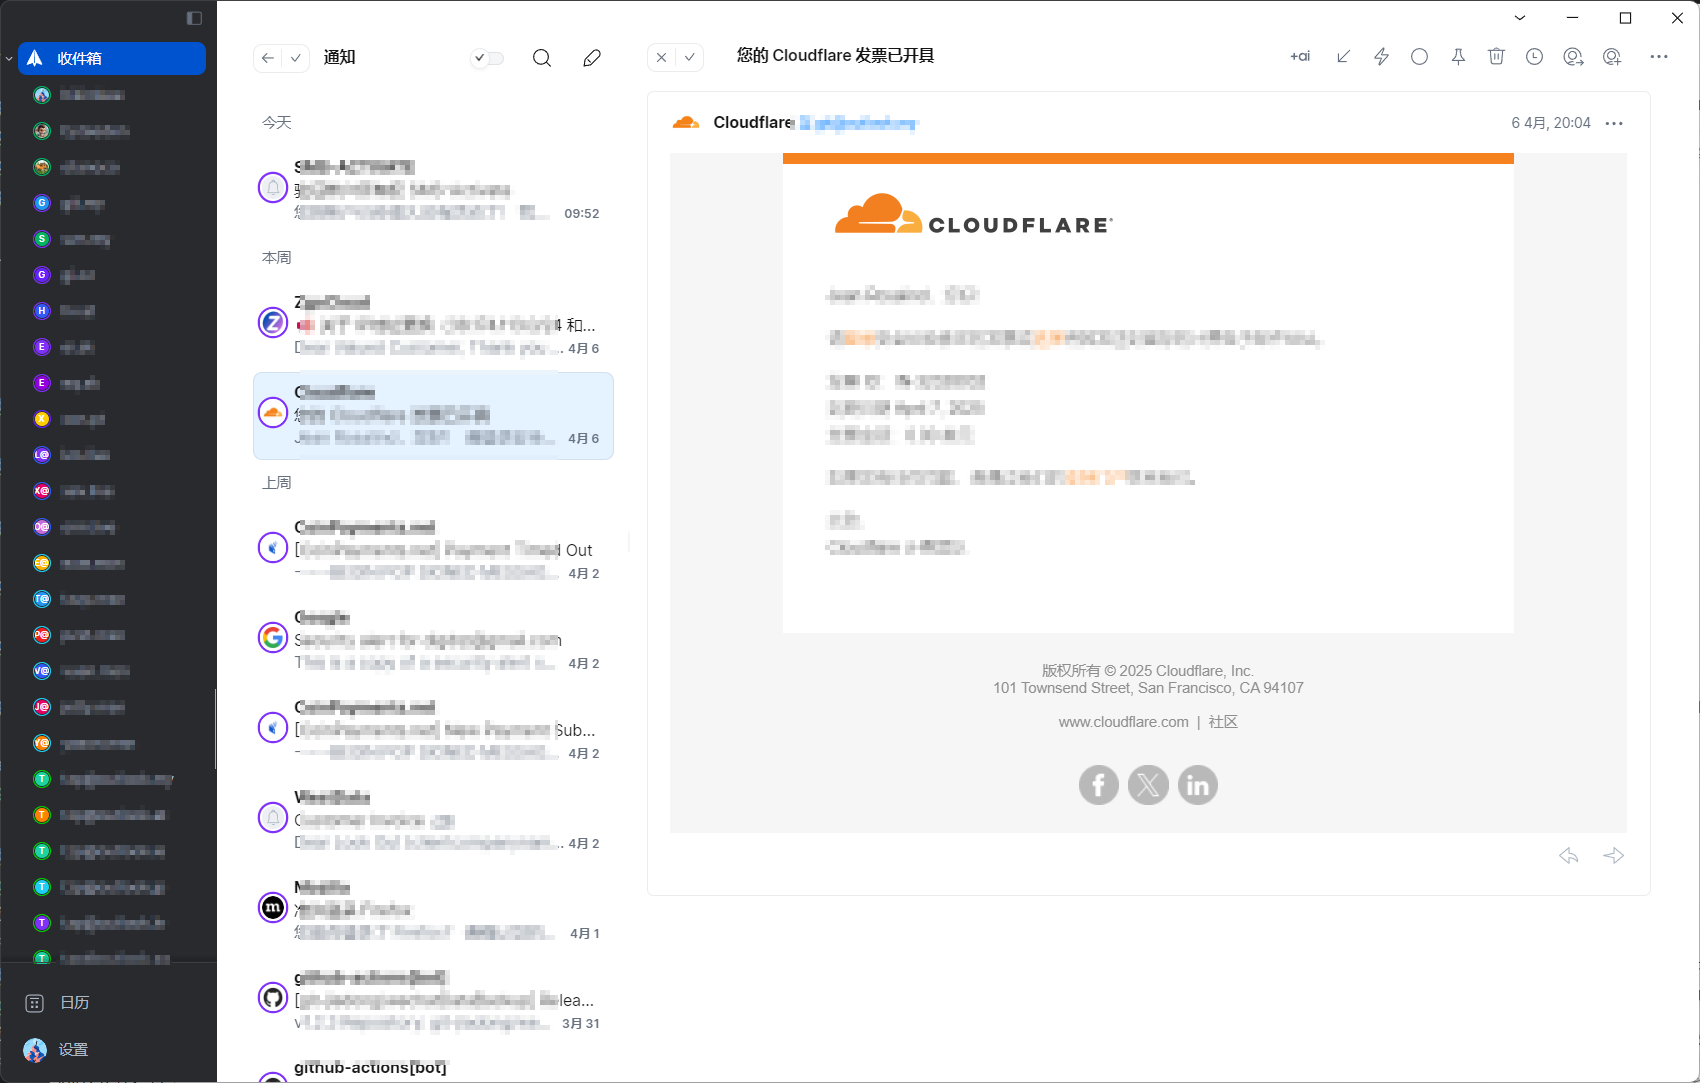Select the yellow X account in the sidebar
The image size is (1700, 1083).
pos(42,419)
